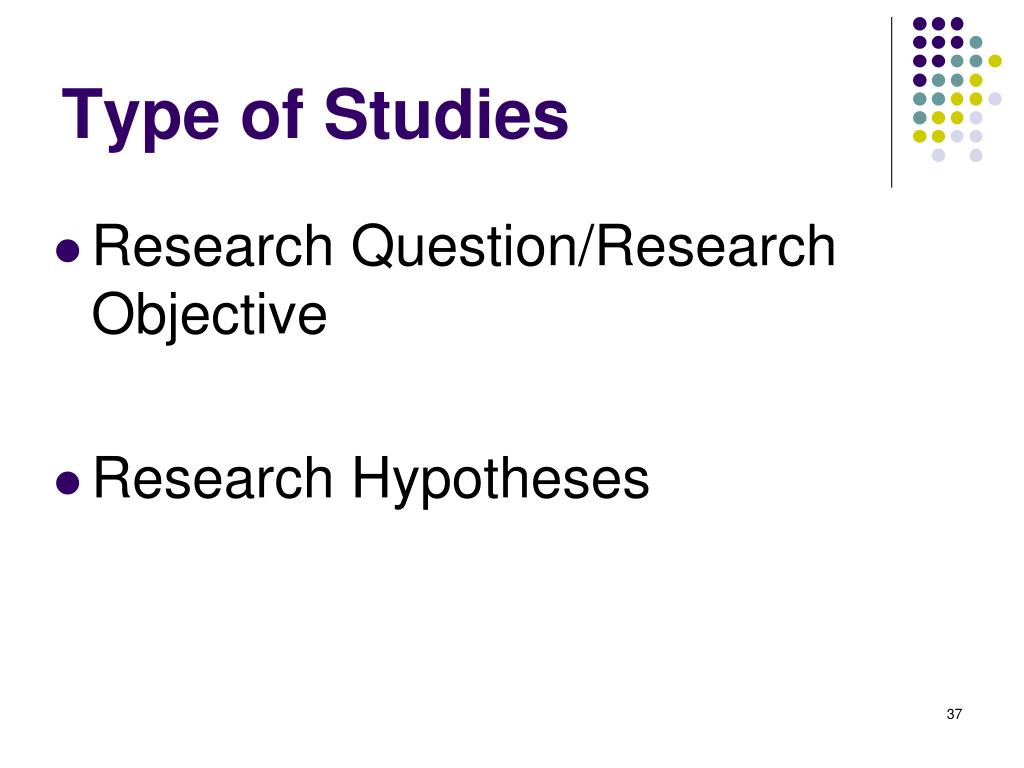This screenshot has height=768, width=1024.
Task: Click the bottom-right lavender dot
Action: coord(976,155)
